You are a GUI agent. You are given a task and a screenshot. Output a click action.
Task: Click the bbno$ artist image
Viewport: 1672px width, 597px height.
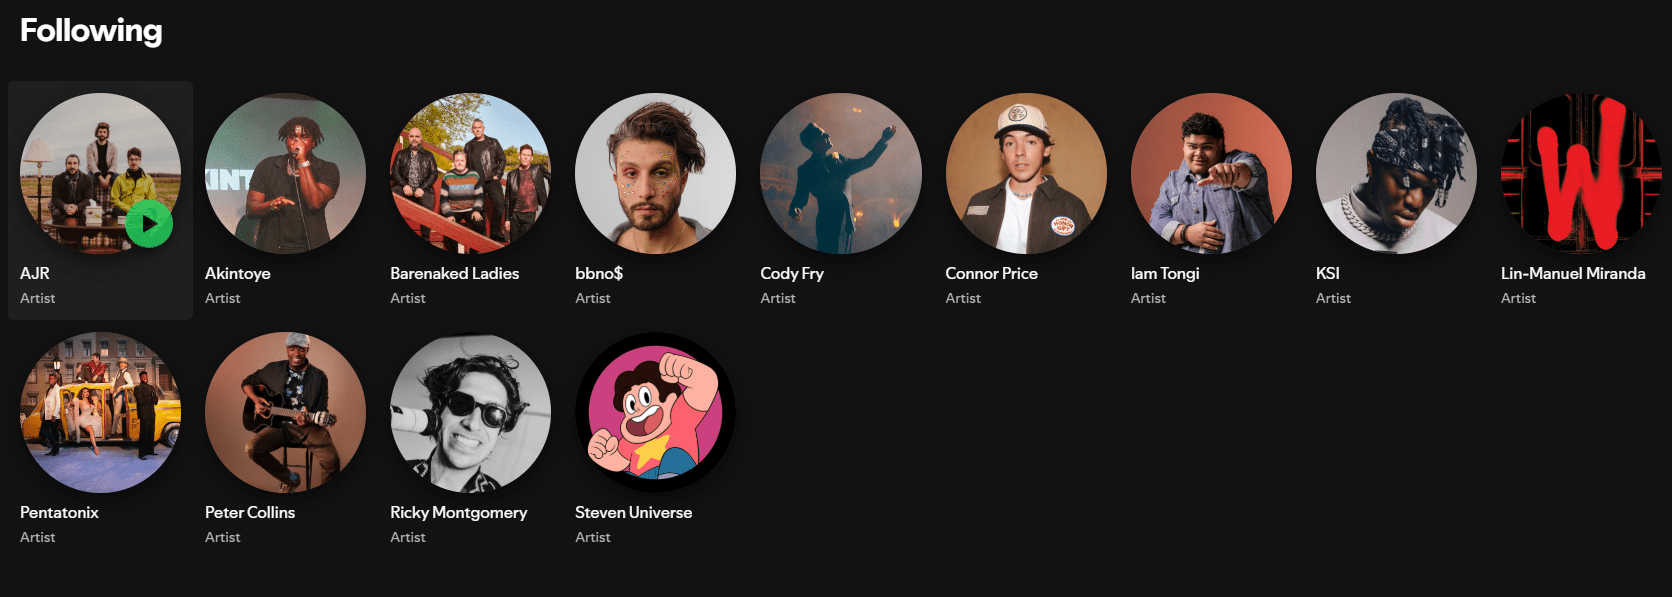[655, 173]
